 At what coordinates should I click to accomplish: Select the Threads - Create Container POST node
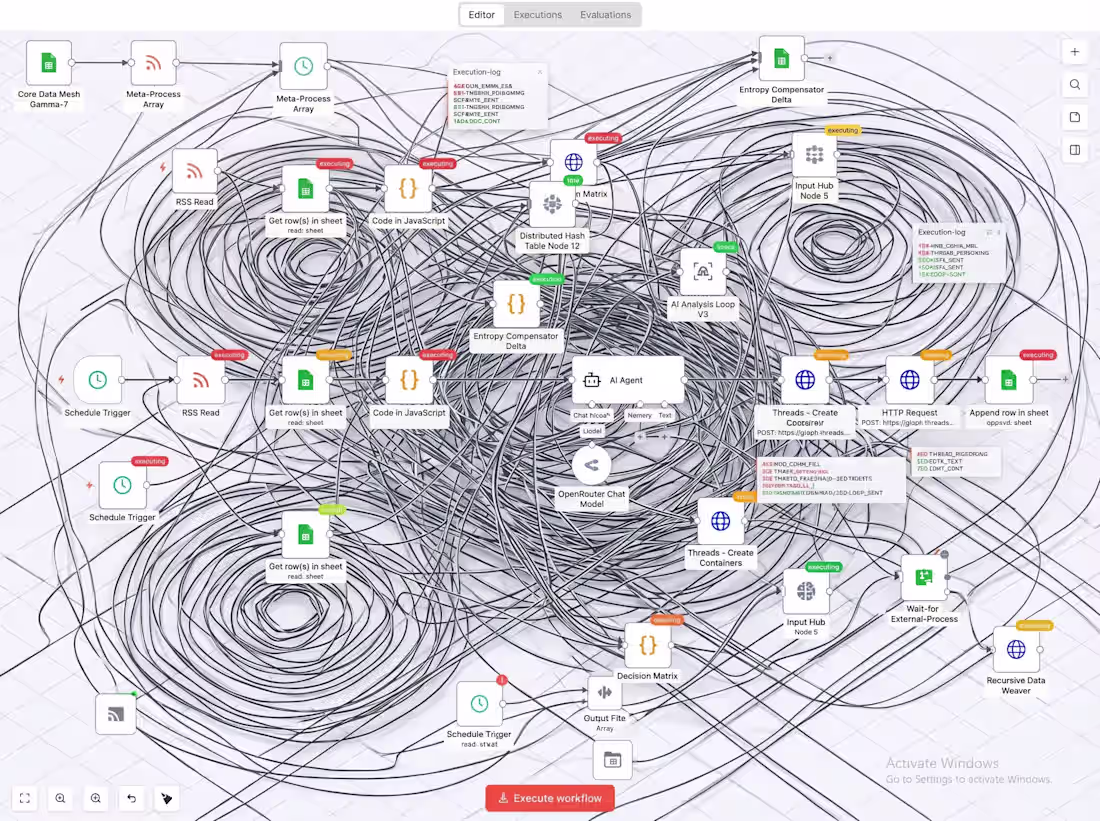coord(805,380)
